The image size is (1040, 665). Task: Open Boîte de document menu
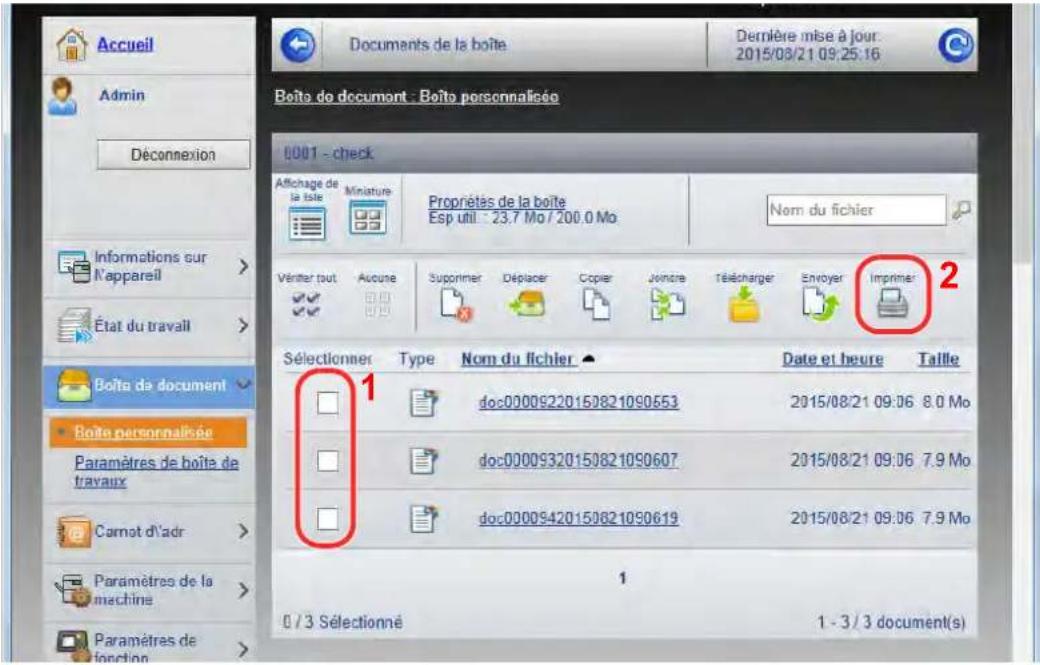(x=149, y=386)
